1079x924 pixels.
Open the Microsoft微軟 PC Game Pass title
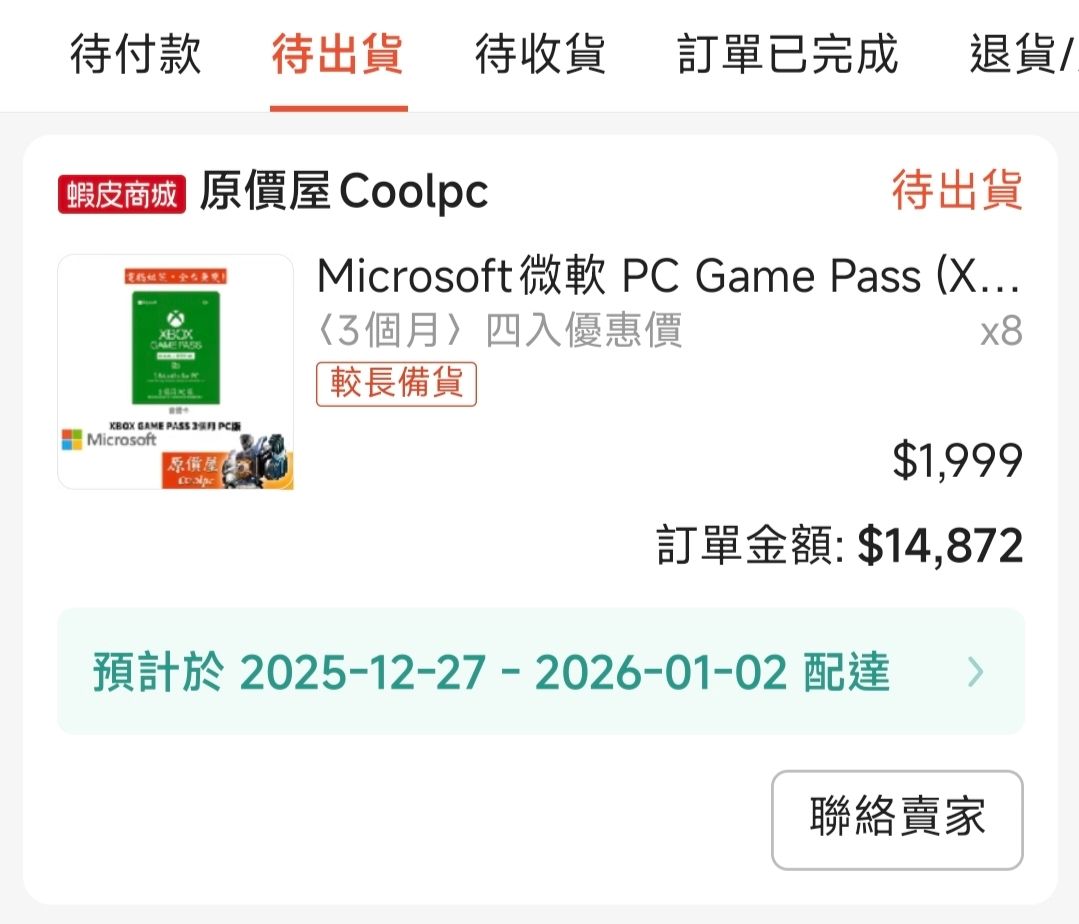(x=668, y=276)
